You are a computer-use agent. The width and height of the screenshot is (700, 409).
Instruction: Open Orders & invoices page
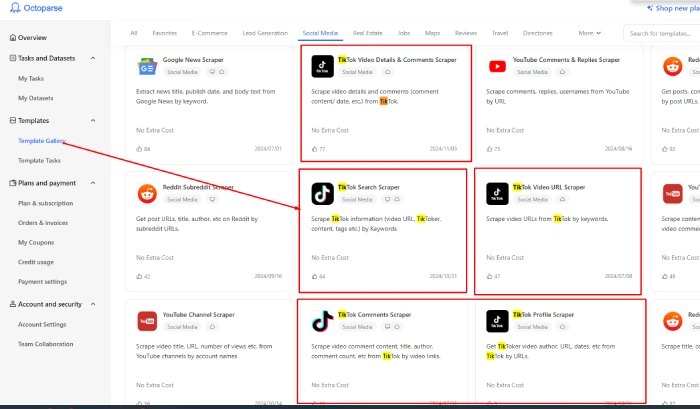pos(43,223)
